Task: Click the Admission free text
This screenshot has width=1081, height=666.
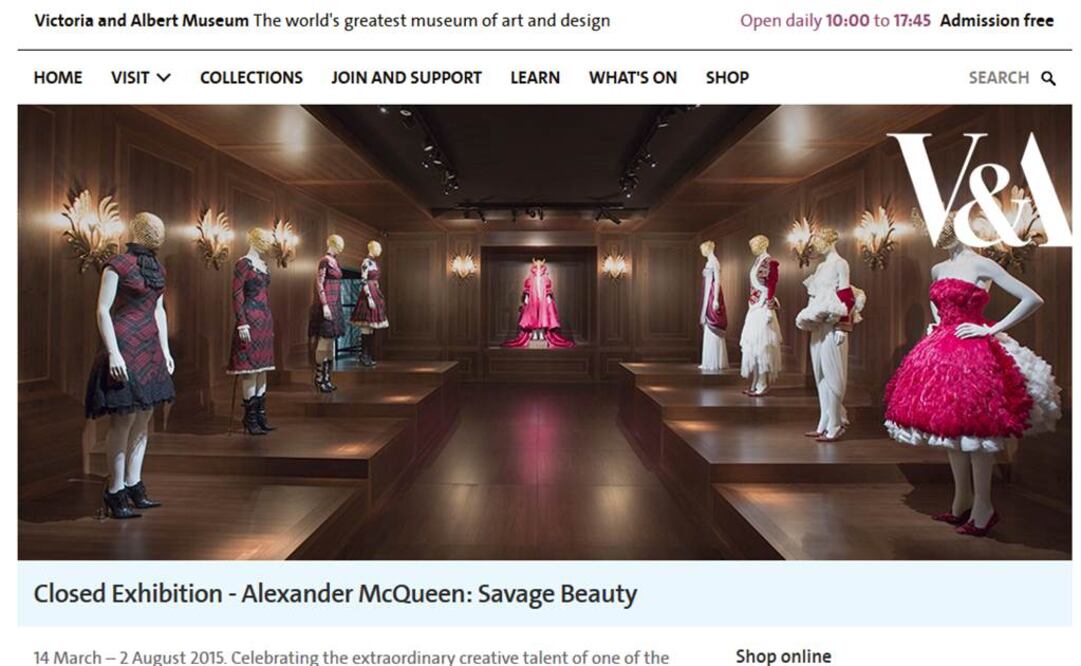Action: (x=996, y=21)
